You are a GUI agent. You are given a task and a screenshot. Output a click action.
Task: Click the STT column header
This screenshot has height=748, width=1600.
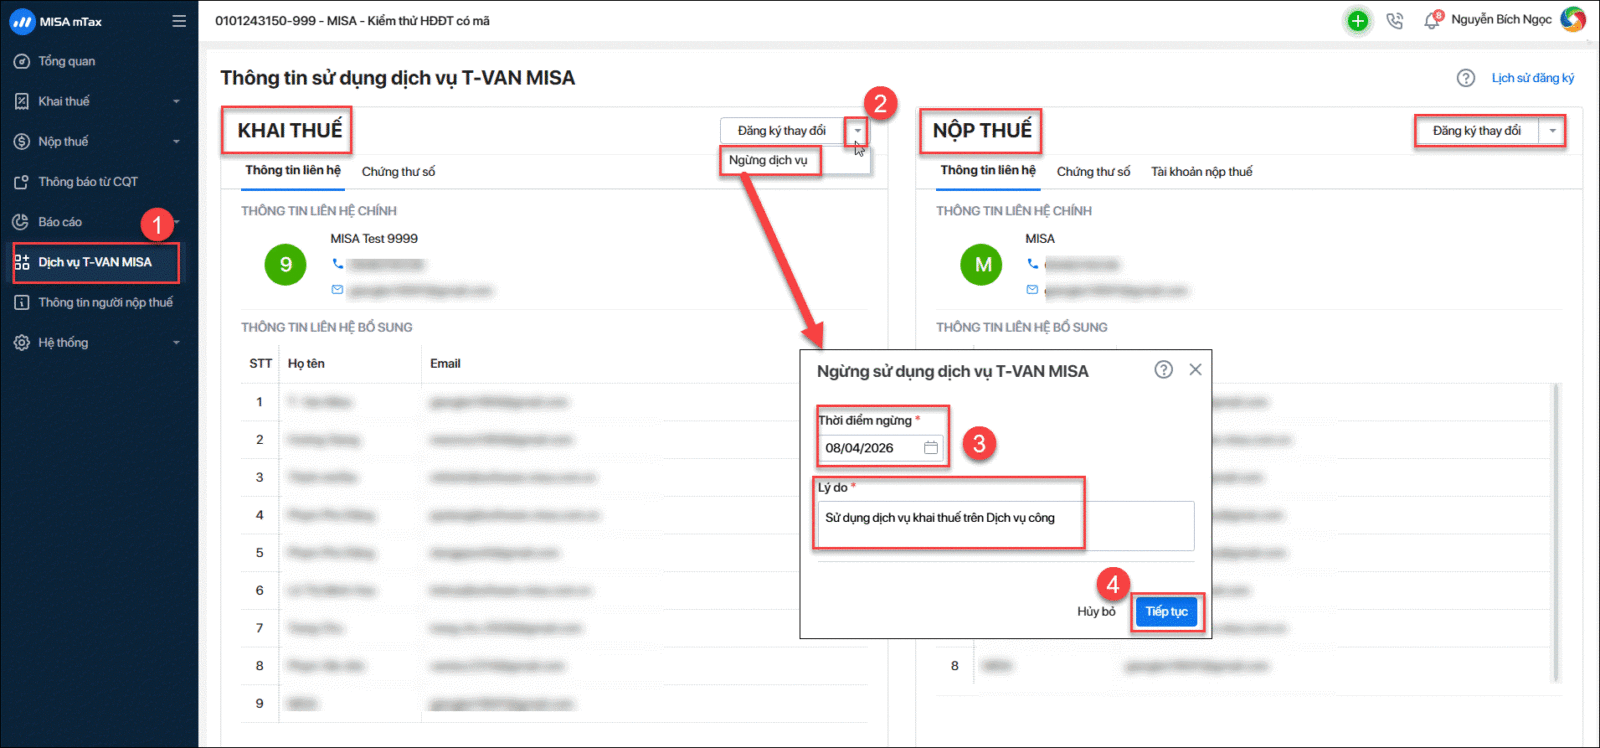click(260, 364)
